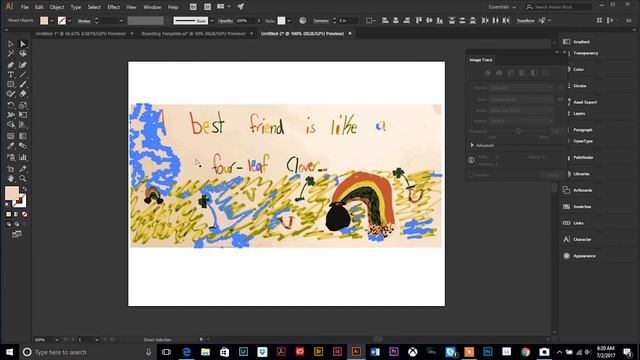Swap fill and stroke colors

(24, 189)
